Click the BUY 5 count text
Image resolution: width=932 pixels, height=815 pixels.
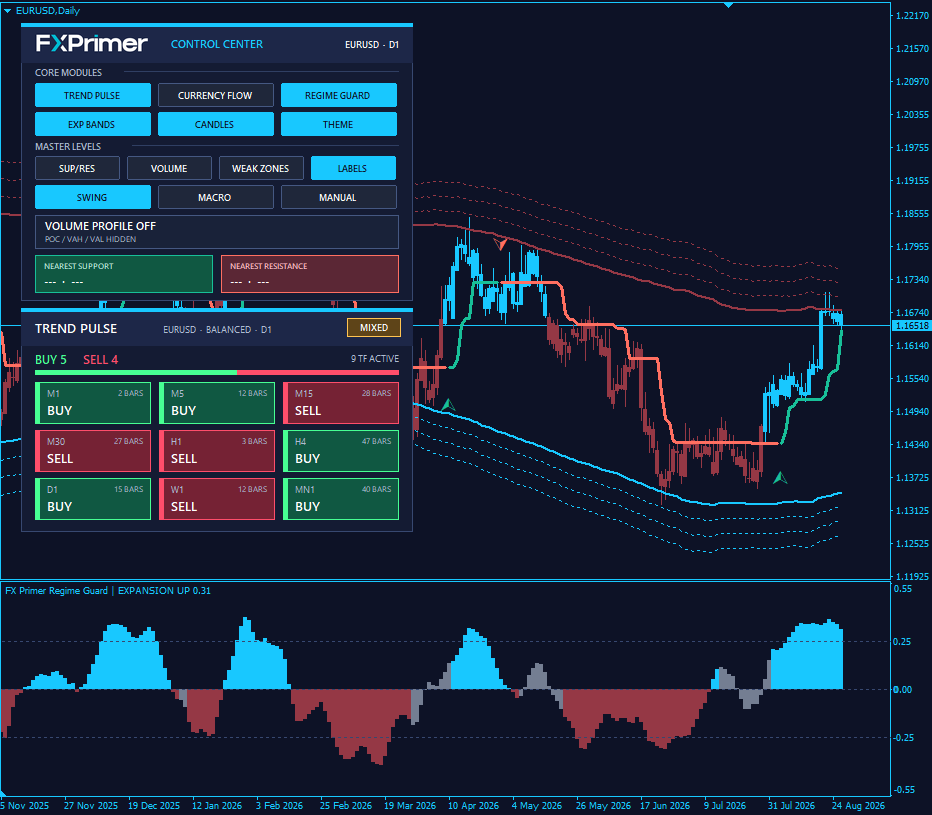tap(51, 360)
